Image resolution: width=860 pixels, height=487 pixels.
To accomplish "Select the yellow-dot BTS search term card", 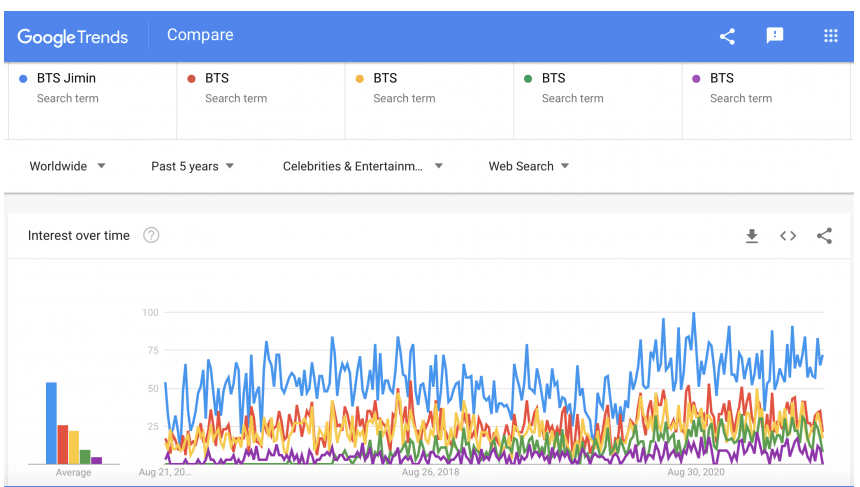I will coord(429,101).
